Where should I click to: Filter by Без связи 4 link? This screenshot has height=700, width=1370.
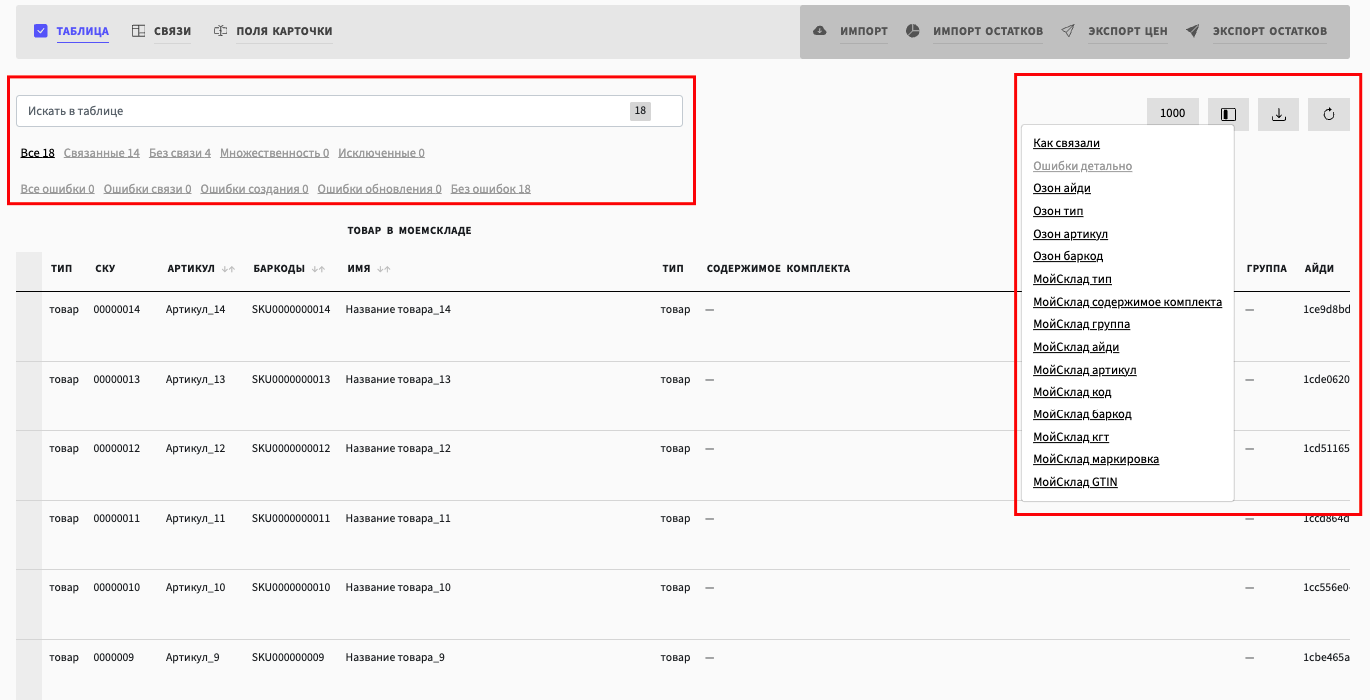(x=180, y=153)
